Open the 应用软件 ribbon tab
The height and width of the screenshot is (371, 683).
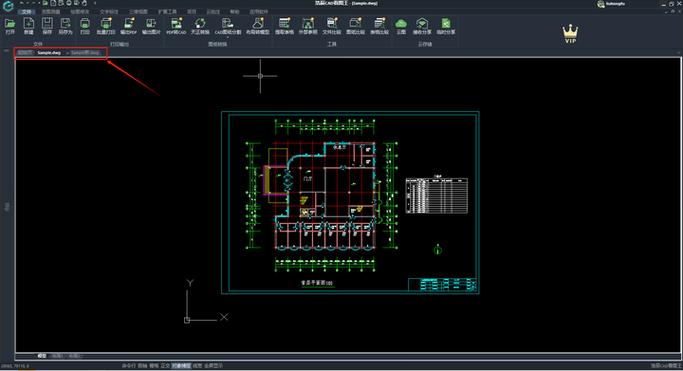(259, 12)
